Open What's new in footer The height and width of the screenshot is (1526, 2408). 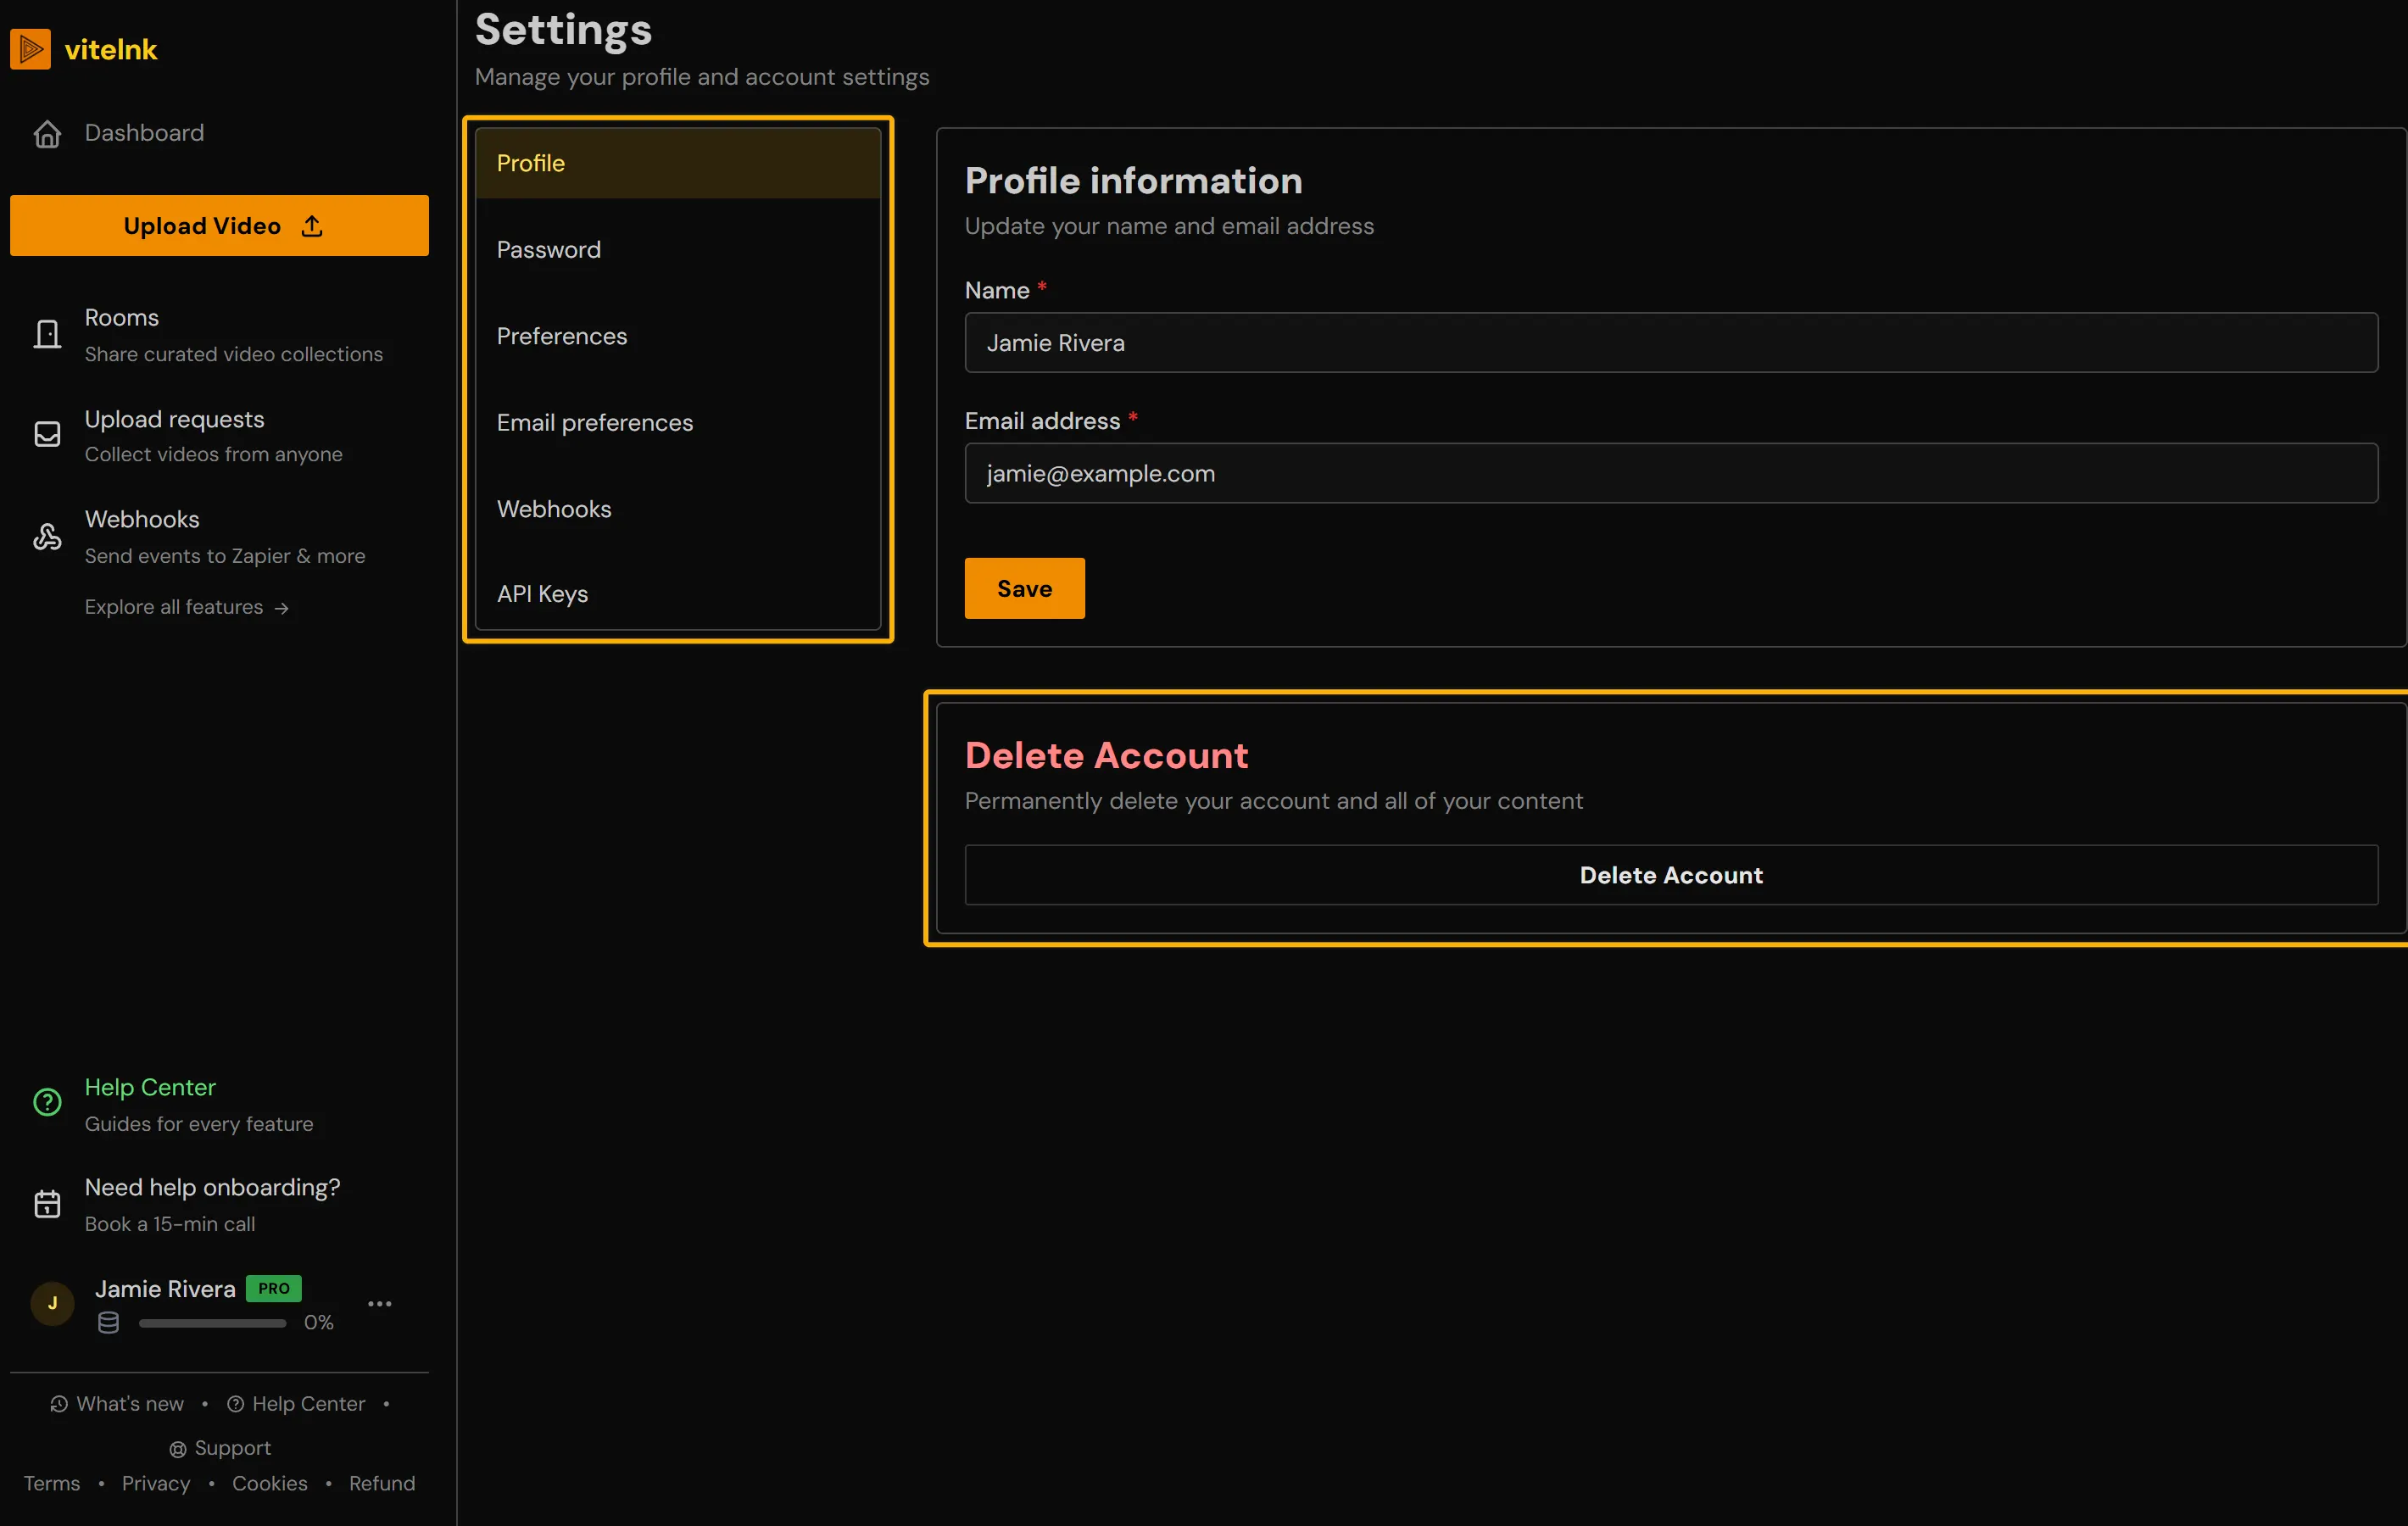tap(117, 1404)
